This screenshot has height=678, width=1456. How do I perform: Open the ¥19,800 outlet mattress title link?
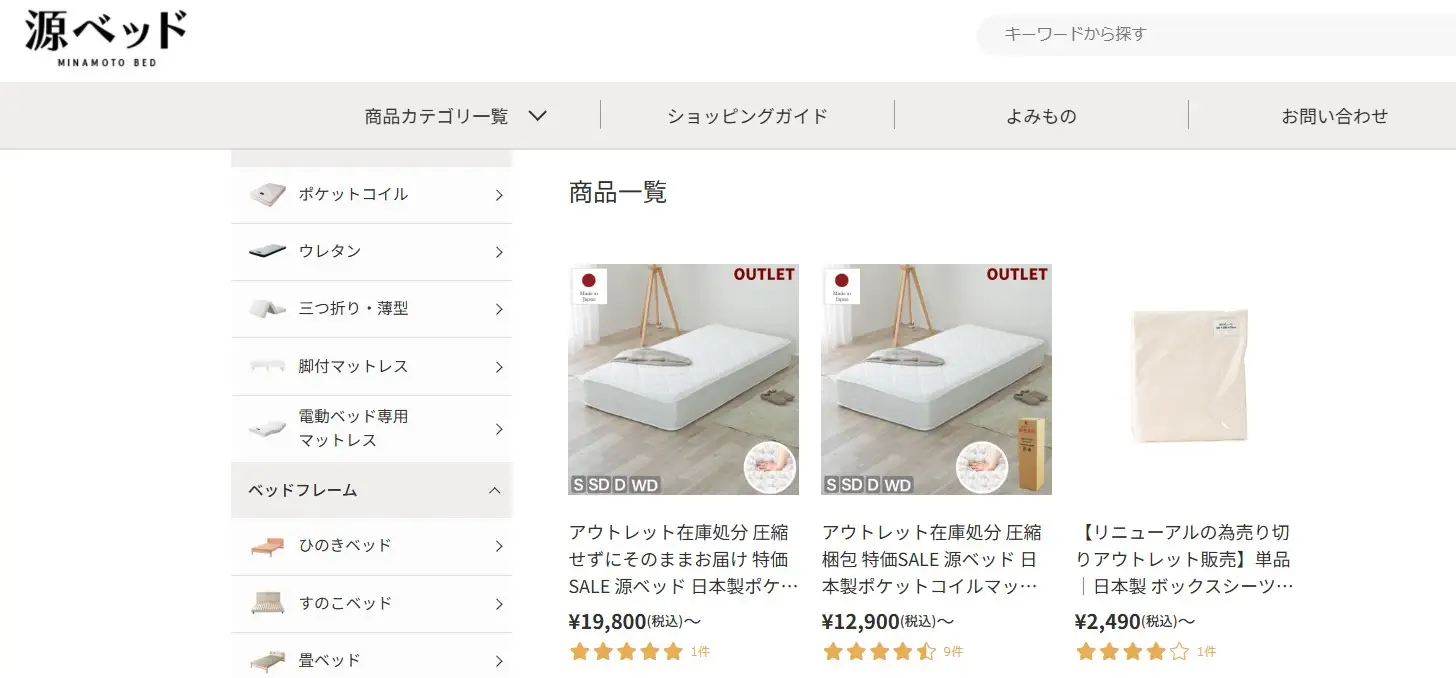click(x=684, y=559)
